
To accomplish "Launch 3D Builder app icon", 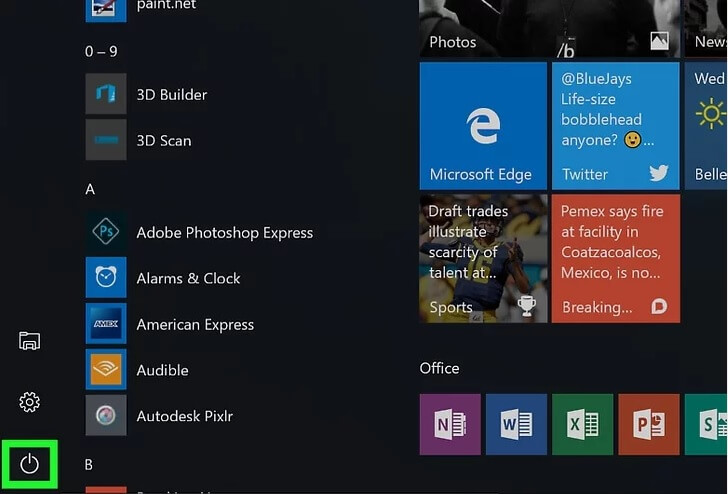I will click(x=106, y=94).
